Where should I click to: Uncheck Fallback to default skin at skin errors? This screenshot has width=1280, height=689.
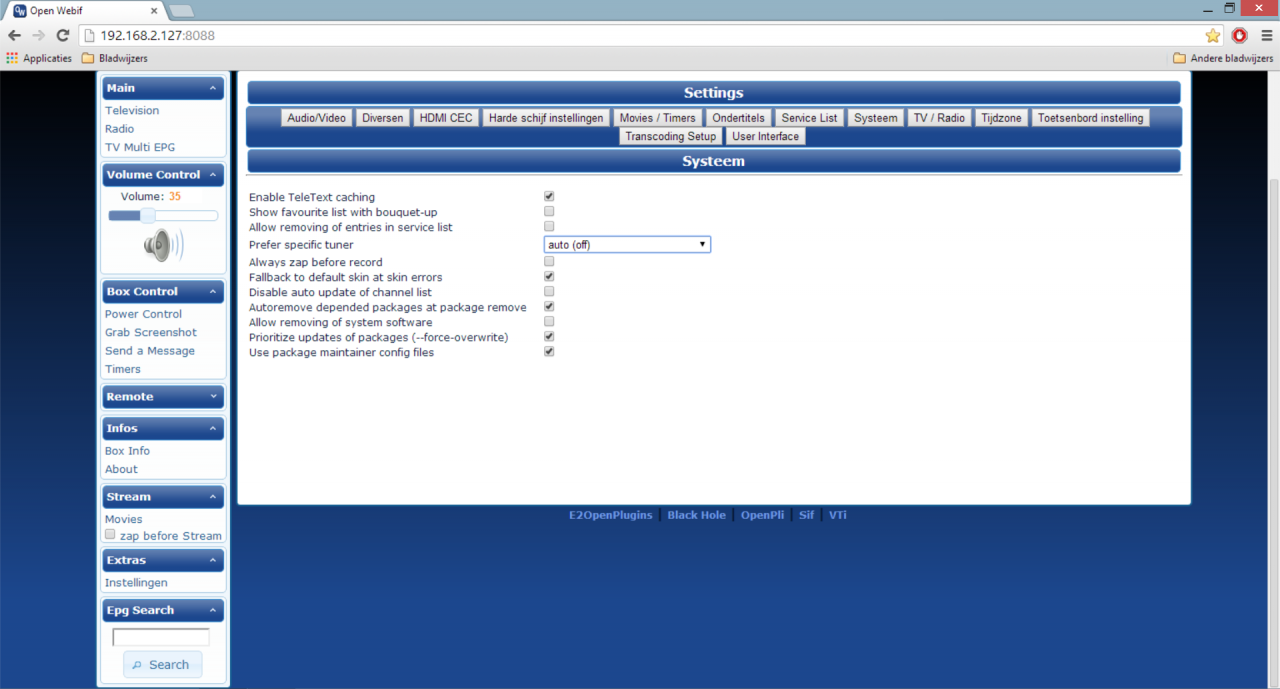549,277
